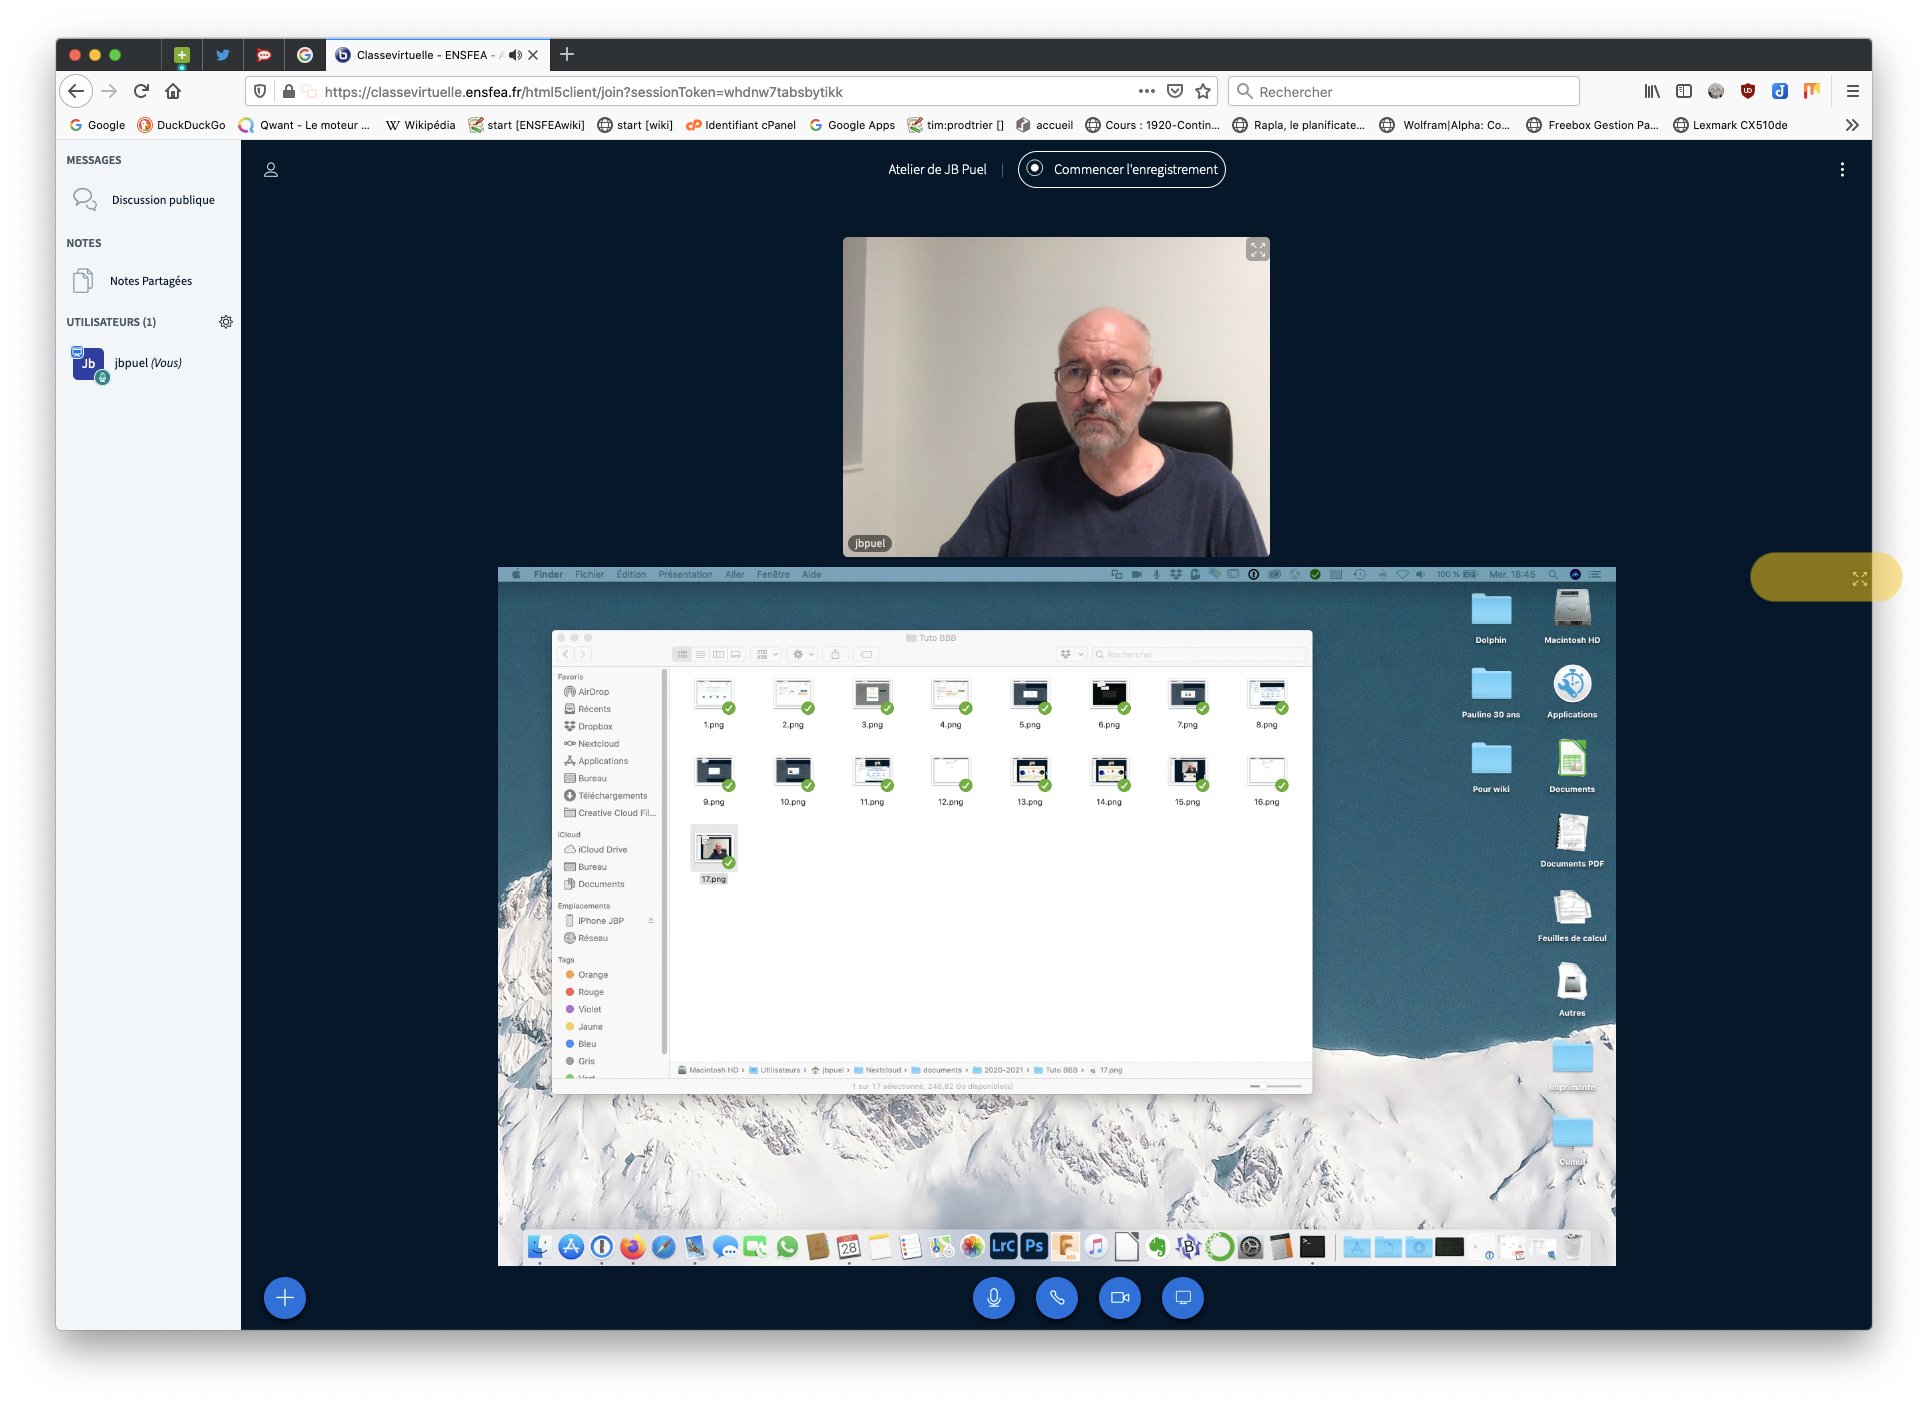The height and width of the screenshot is (1404, 1928).
Task: Open Discussion publique chat
Action: 162,200
